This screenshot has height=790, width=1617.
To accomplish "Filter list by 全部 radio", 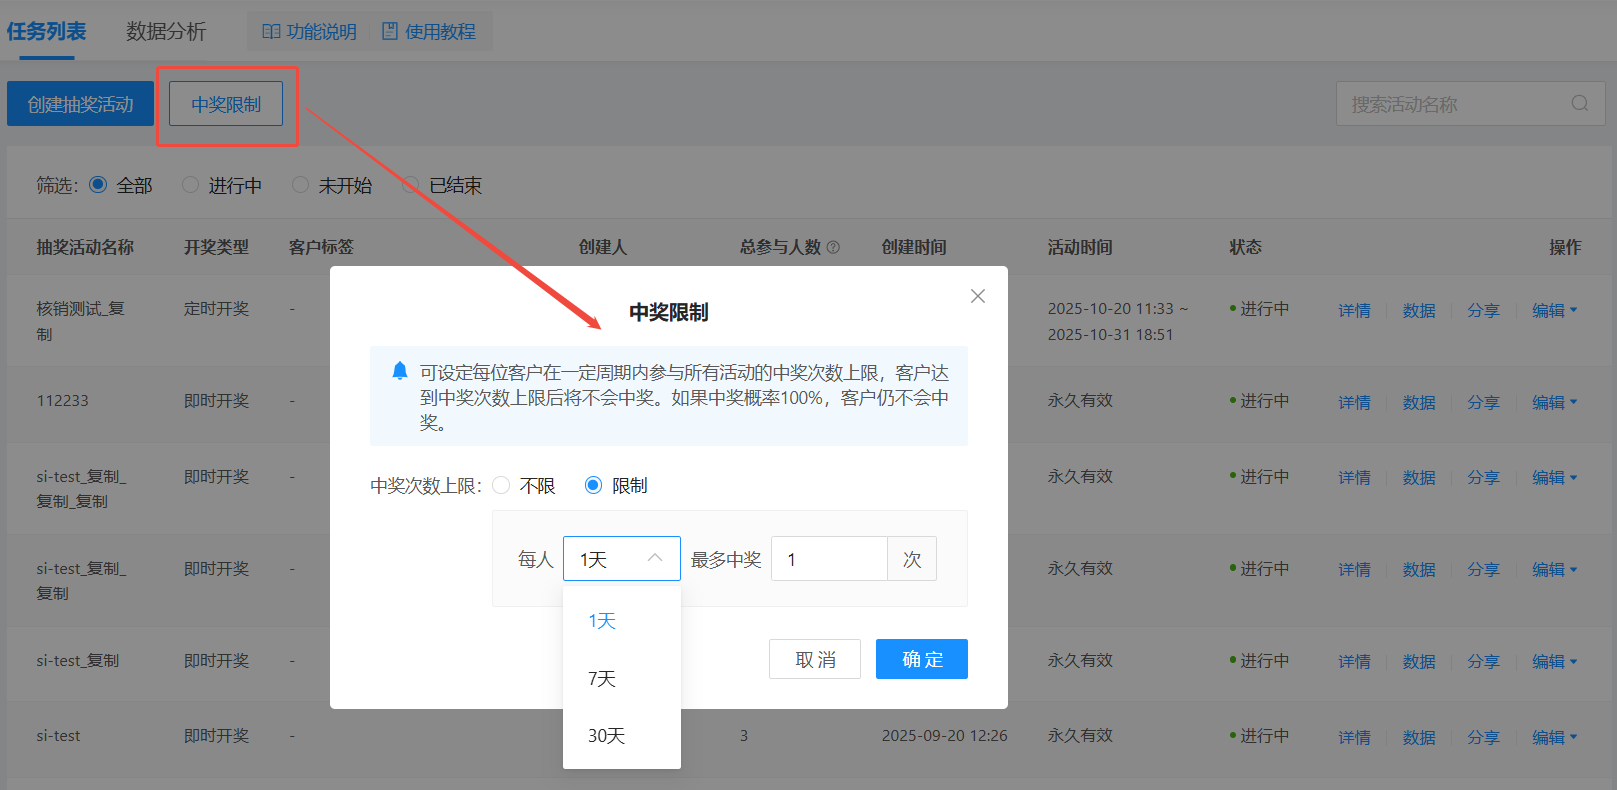I will click(98, 185).
